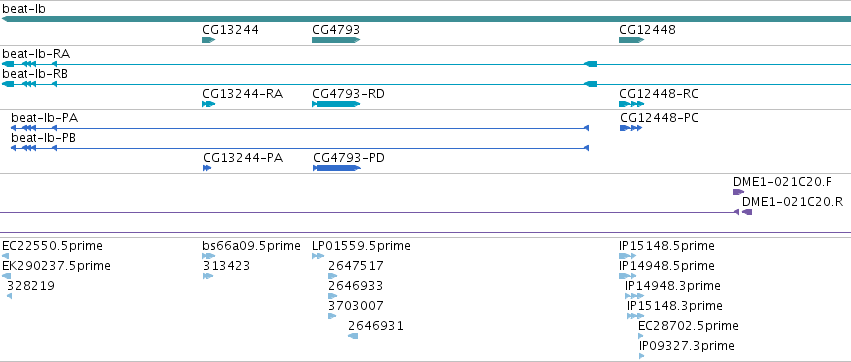The image size is (851, 362).
Task: Open the beat-Ib-PB feature label
Action: (43, 138)
